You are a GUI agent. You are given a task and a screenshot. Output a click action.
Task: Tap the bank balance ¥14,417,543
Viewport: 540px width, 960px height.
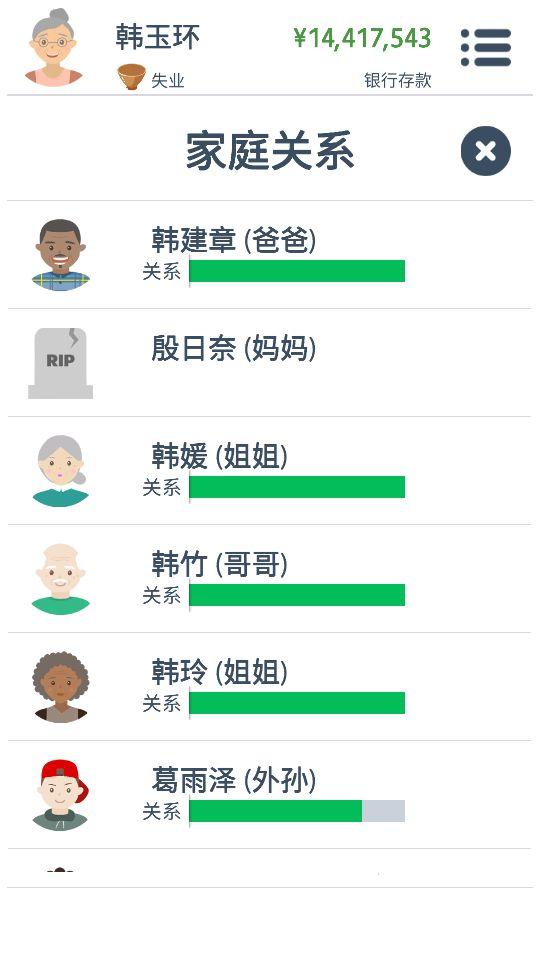[362, 38]
